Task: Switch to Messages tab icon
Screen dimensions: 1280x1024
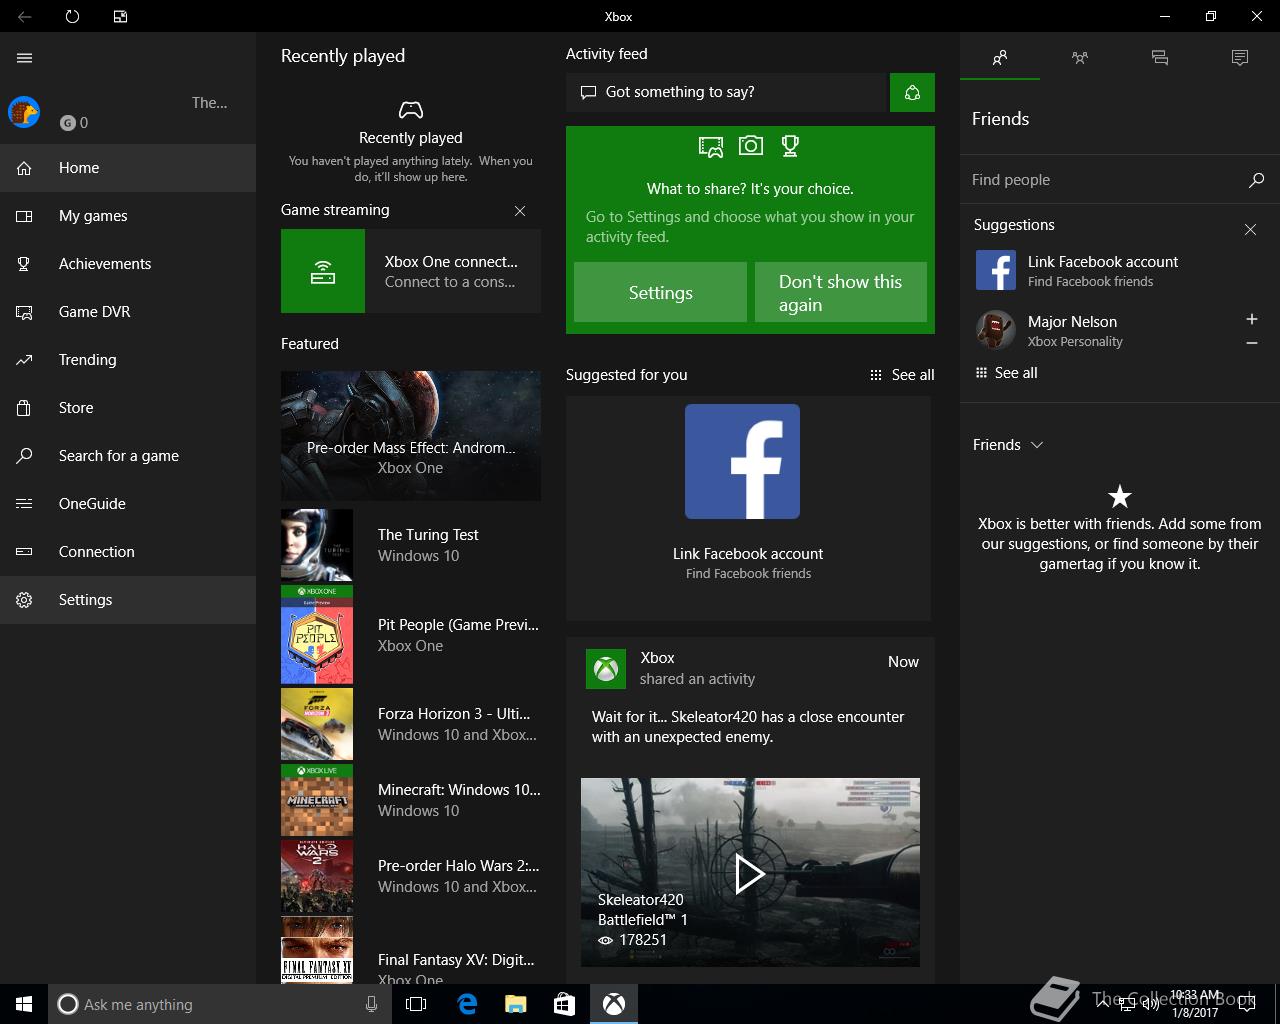Action: (x=1160, y=58)
